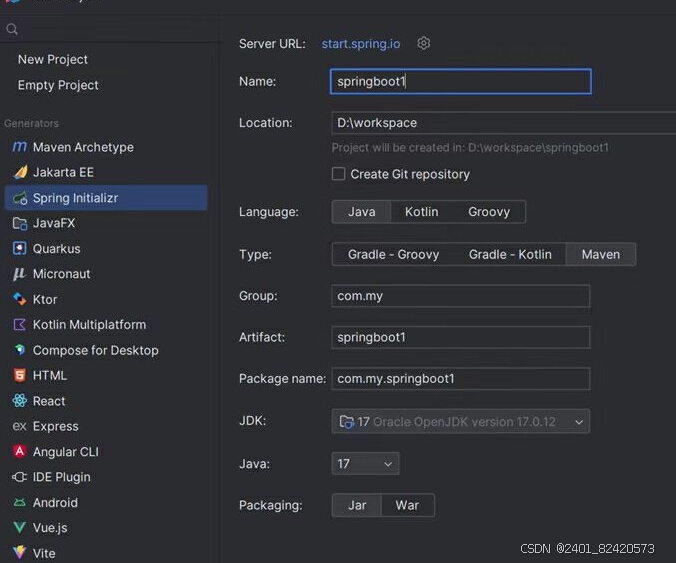The image size is (676, 563).
Task: Focus the Group input field
Action: (460, 296)
